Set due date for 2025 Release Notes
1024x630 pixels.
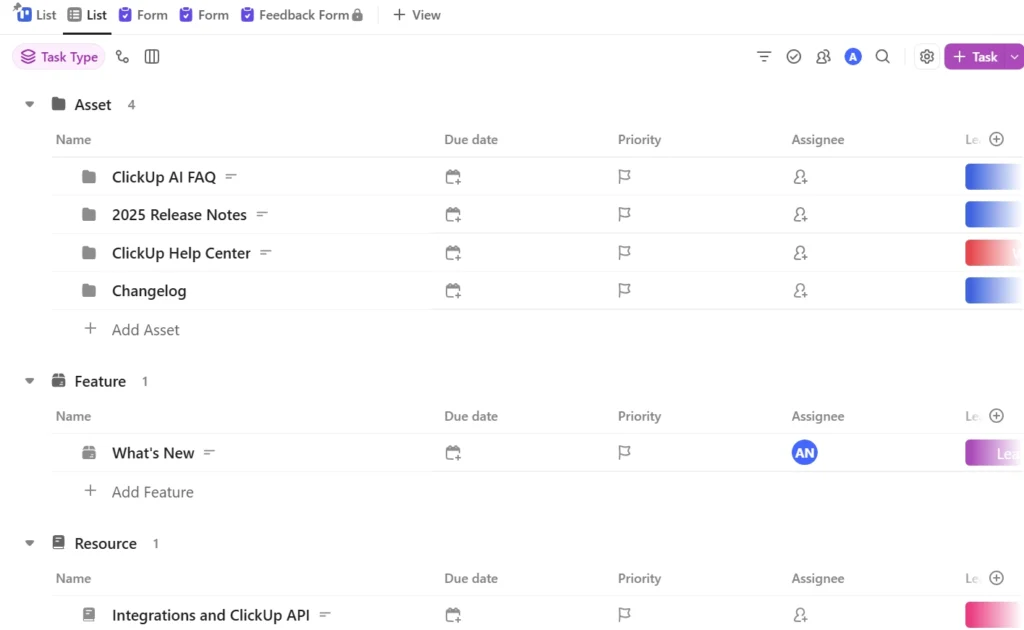pyautogui.click(x=453, y=215)
